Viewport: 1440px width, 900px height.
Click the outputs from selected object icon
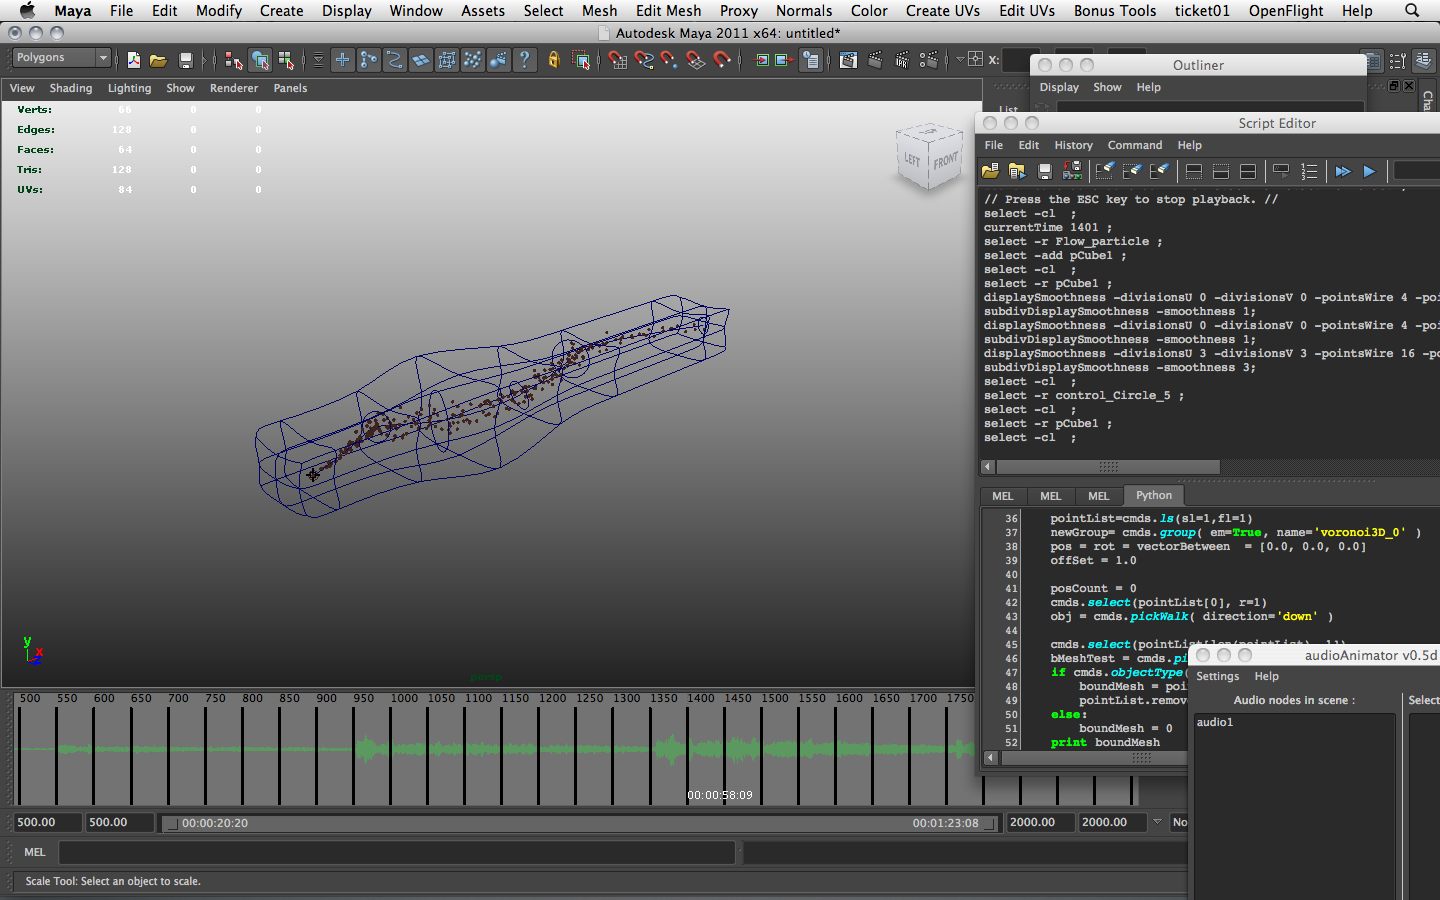click(x=784, y=61)
